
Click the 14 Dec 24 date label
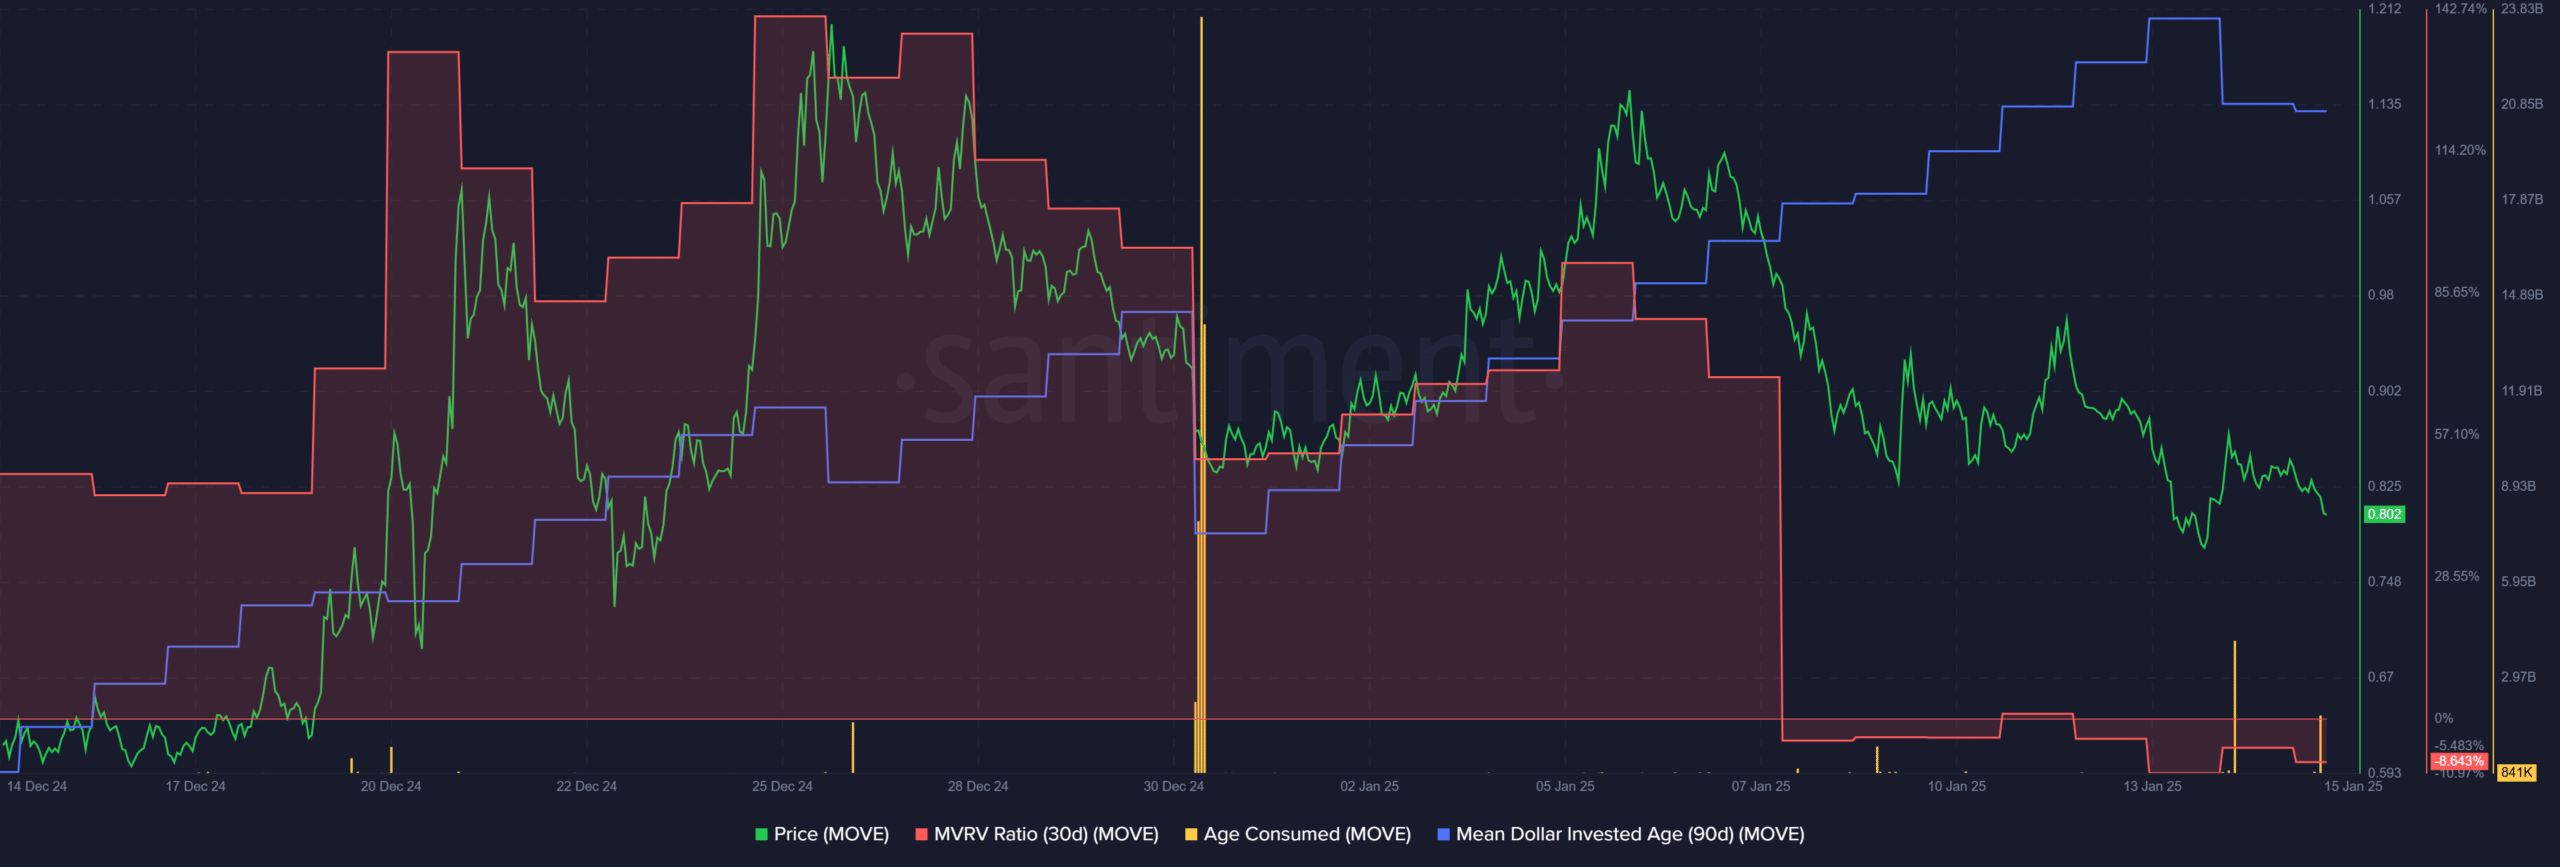click(37, 786)
